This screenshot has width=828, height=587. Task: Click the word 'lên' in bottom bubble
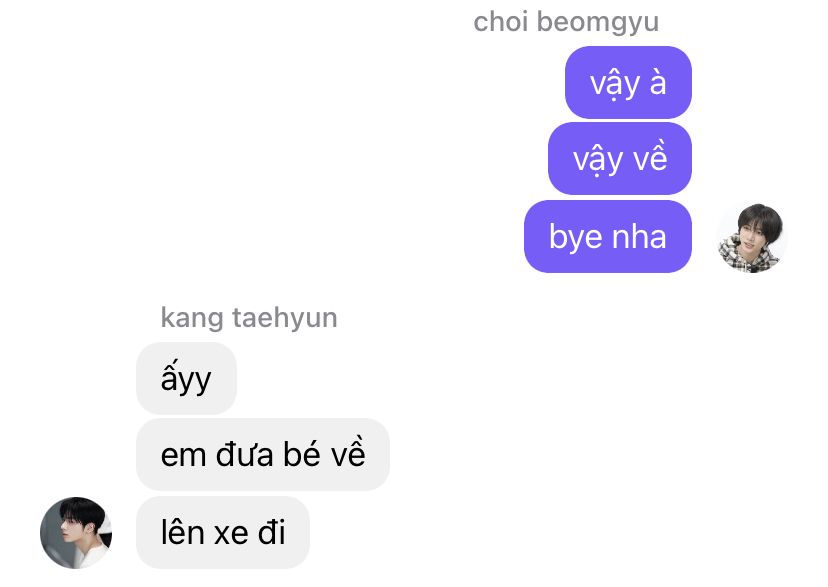182,531
